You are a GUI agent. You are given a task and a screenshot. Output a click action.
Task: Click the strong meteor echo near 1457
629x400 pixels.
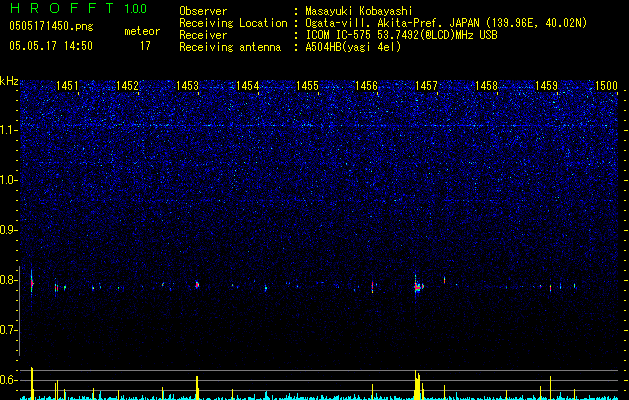418,287
